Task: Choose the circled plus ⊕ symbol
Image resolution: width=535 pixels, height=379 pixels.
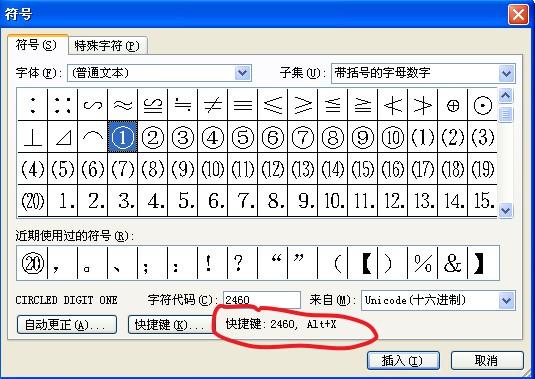Action: click(x=453, y=105)
